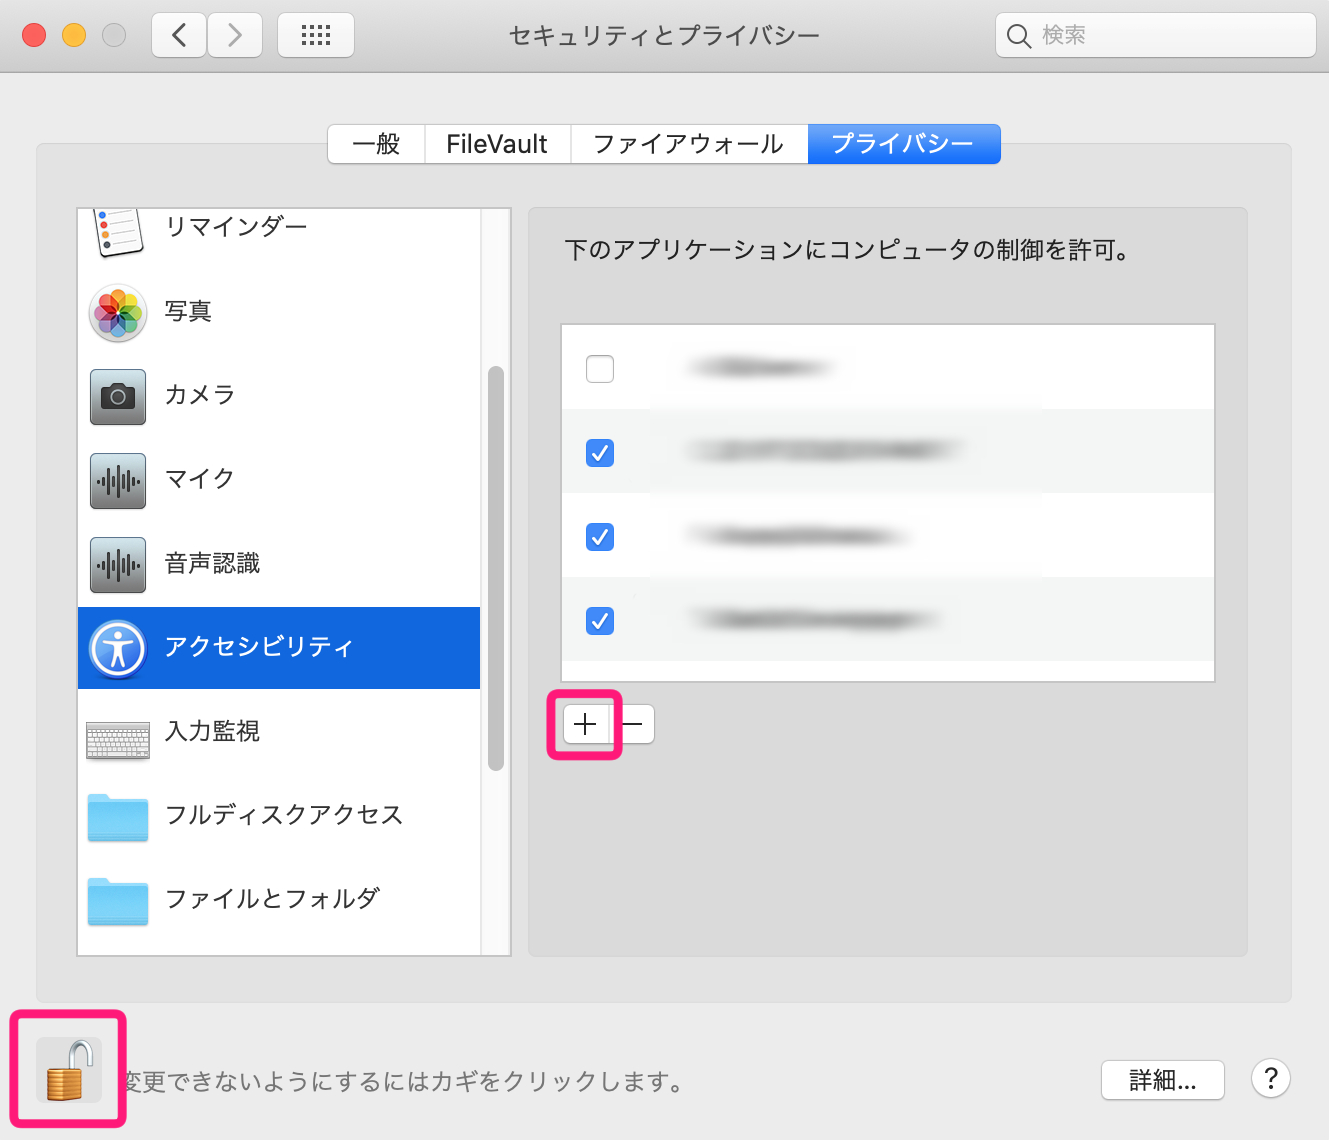Select 写真 in the privacy list
Viewport: 1329px width, 1140px height.
[x=279, y=312]
